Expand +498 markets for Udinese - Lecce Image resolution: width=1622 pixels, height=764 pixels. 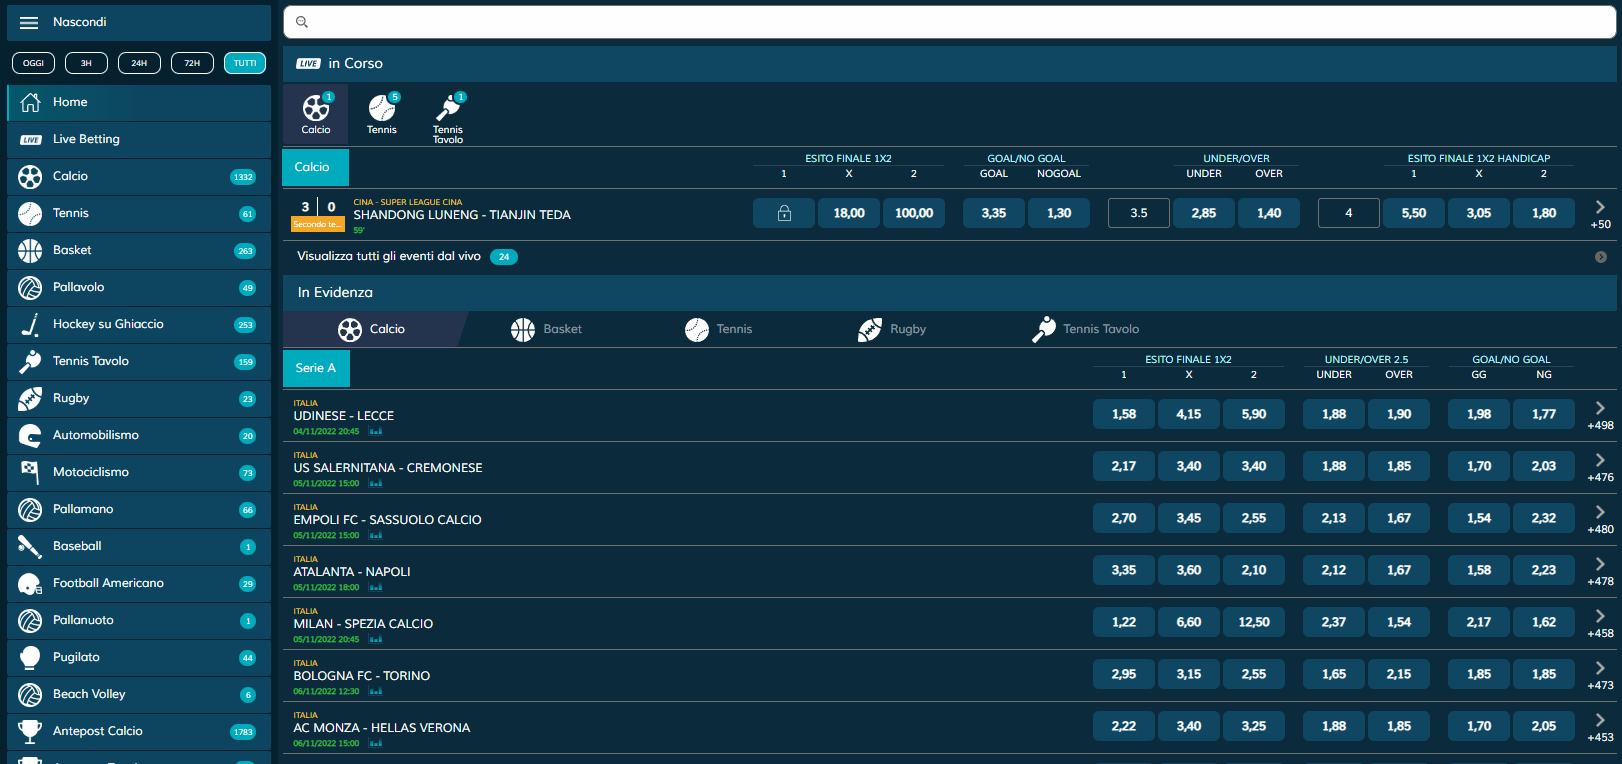1600,415
